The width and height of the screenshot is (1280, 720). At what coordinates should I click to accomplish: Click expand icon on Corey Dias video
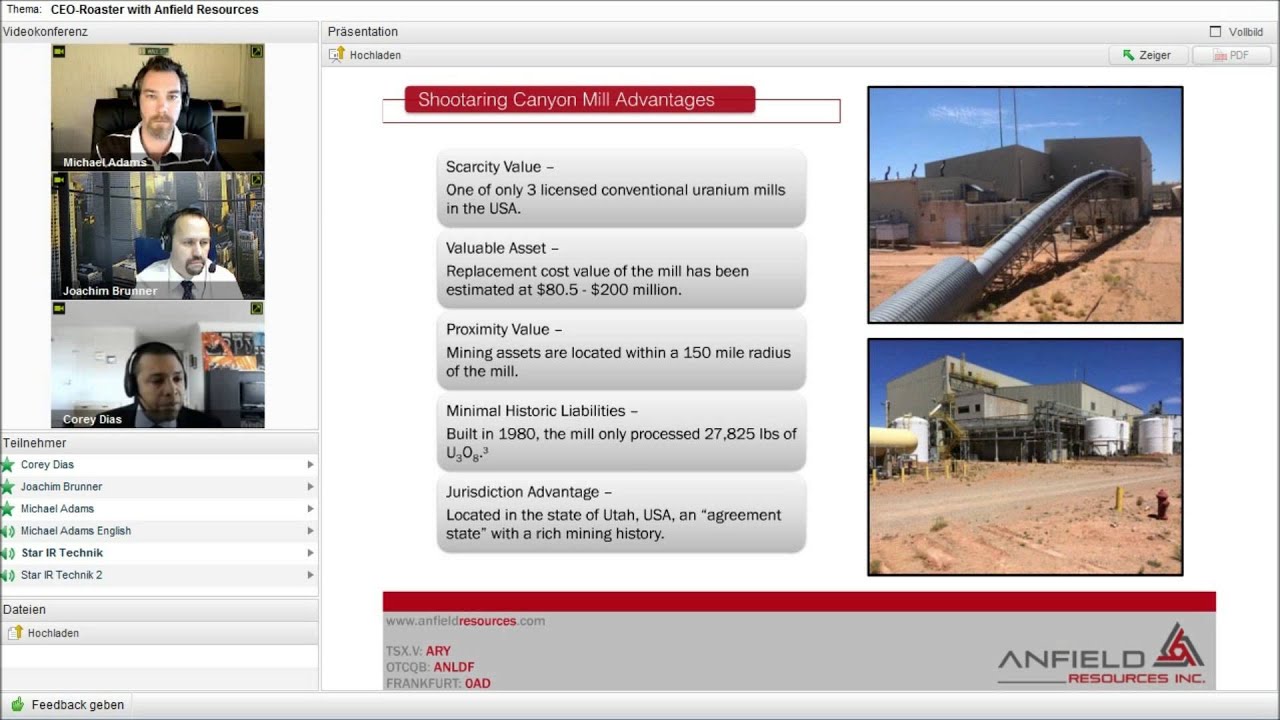coord(257,309)
